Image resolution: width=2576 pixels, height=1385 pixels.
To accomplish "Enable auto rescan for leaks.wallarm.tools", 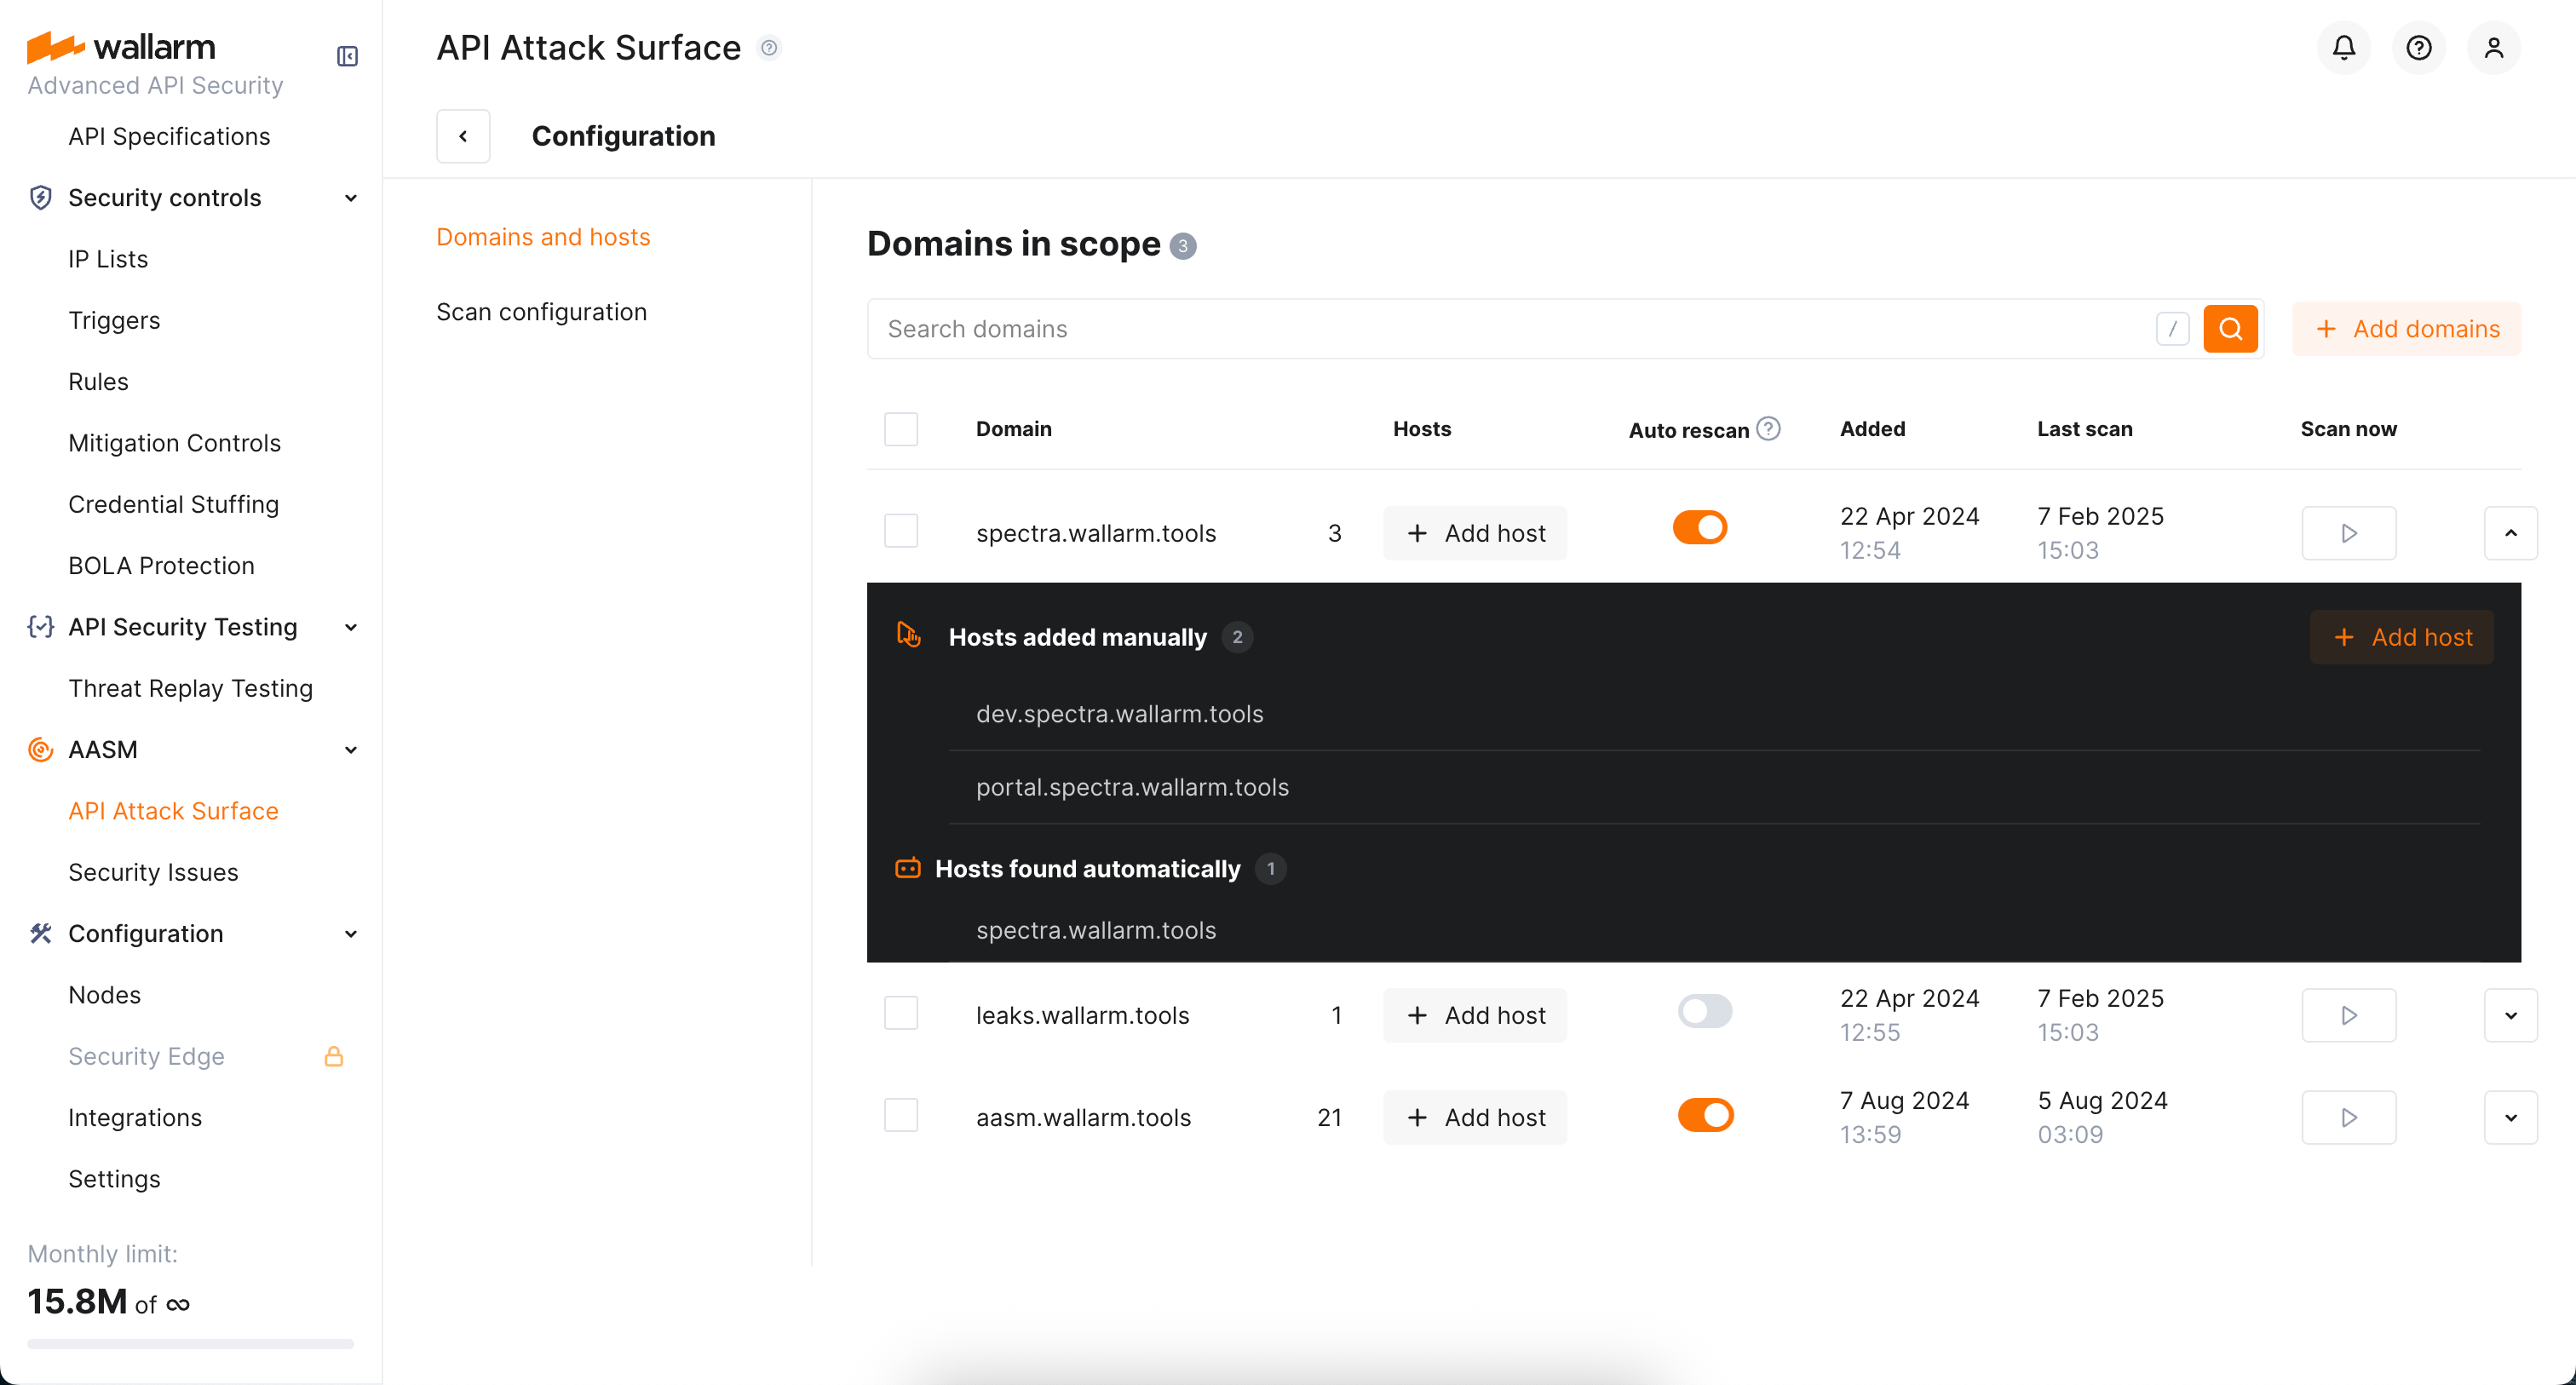I will [x=1704, y=1011].
